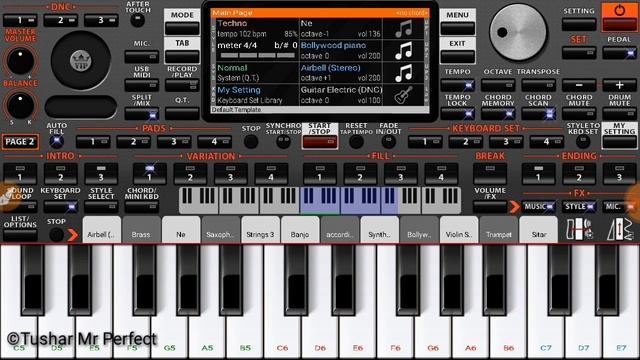The width and height of the screenshot is (640, 360).
Task: Click DNC button 2
Action: [x=60, y=20]
